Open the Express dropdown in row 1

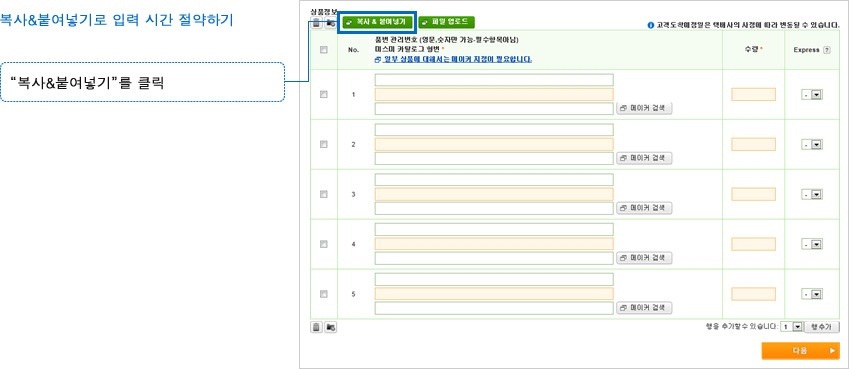tap(812, 95)
